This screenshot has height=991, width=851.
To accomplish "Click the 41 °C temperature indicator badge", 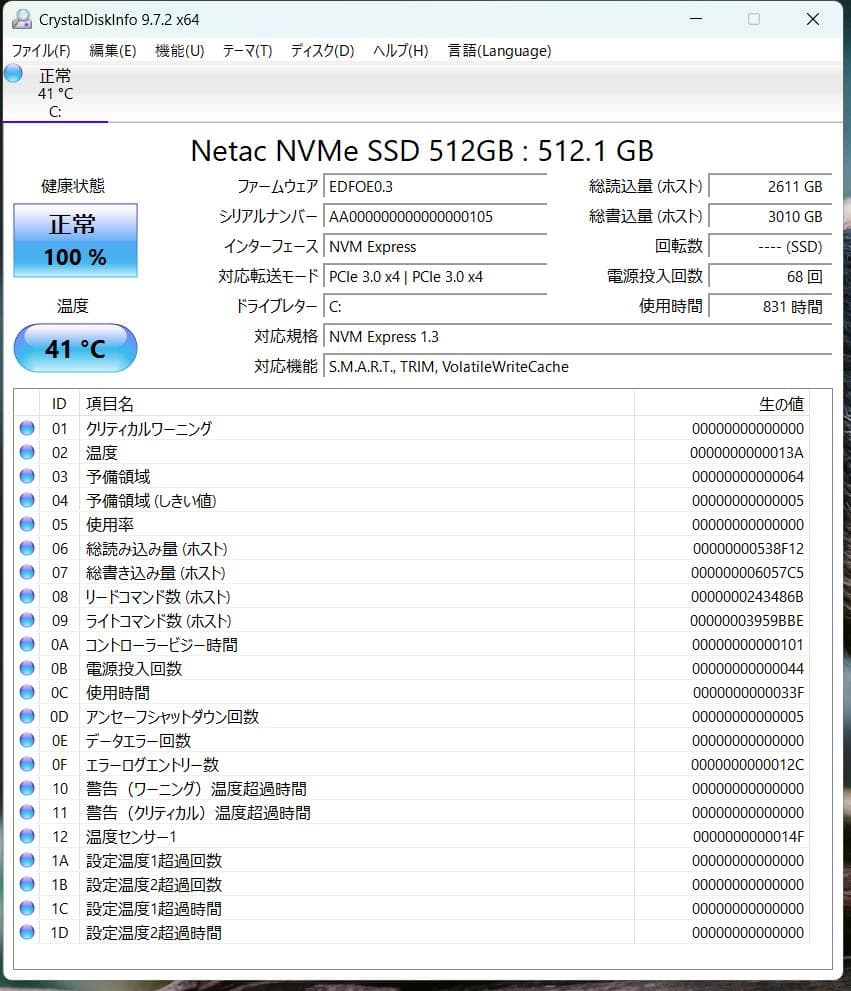I will (75, 348).
